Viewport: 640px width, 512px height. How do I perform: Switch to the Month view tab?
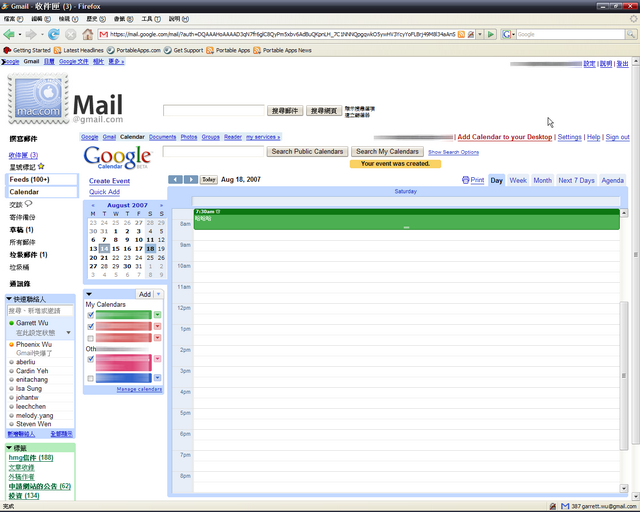542,180
